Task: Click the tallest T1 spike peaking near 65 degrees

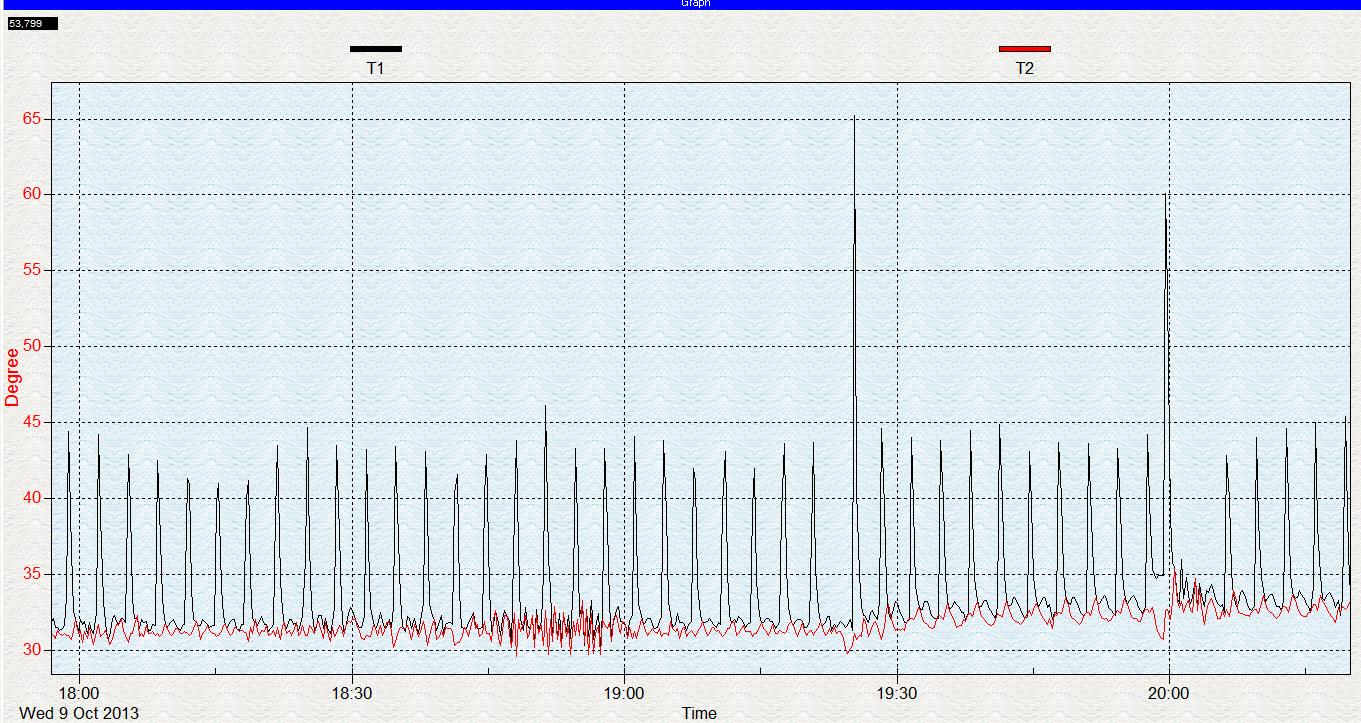Action: click(854, 120)
